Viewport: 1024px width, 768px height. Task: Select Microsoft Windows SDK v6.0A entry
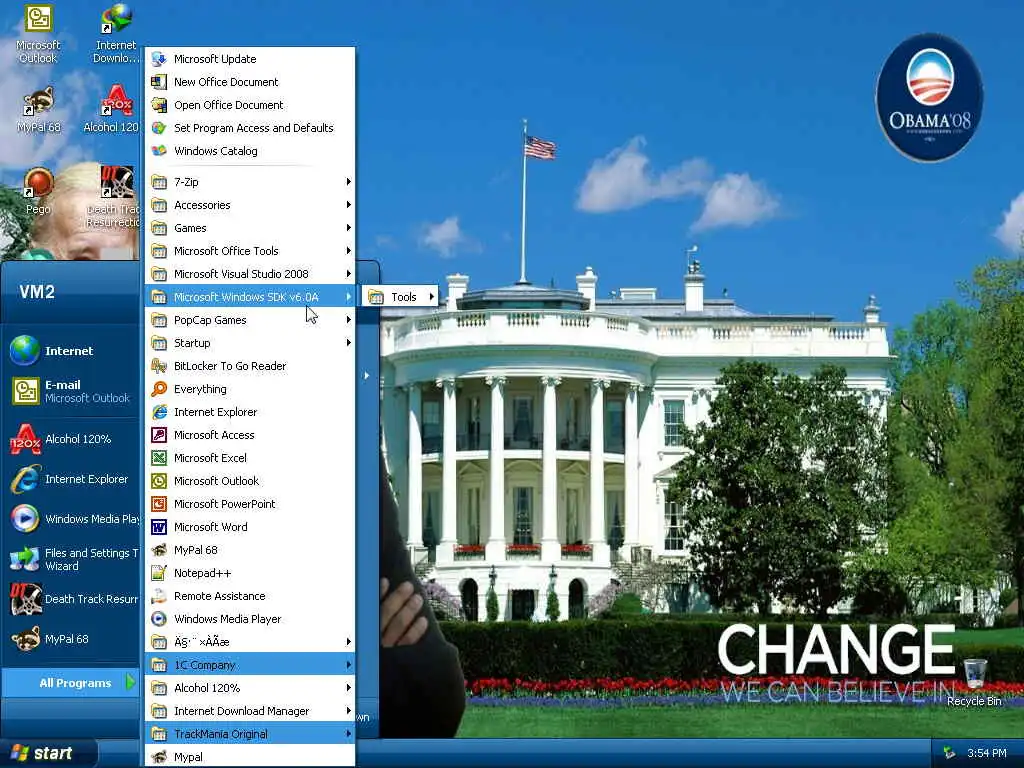click(249, 297)
